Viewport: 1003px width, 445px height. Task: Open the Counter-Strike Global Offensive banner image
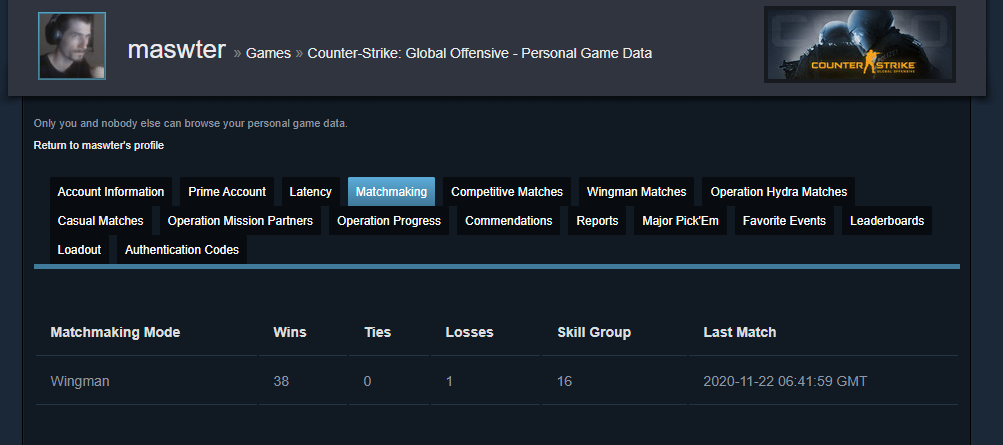coord(860,45)
